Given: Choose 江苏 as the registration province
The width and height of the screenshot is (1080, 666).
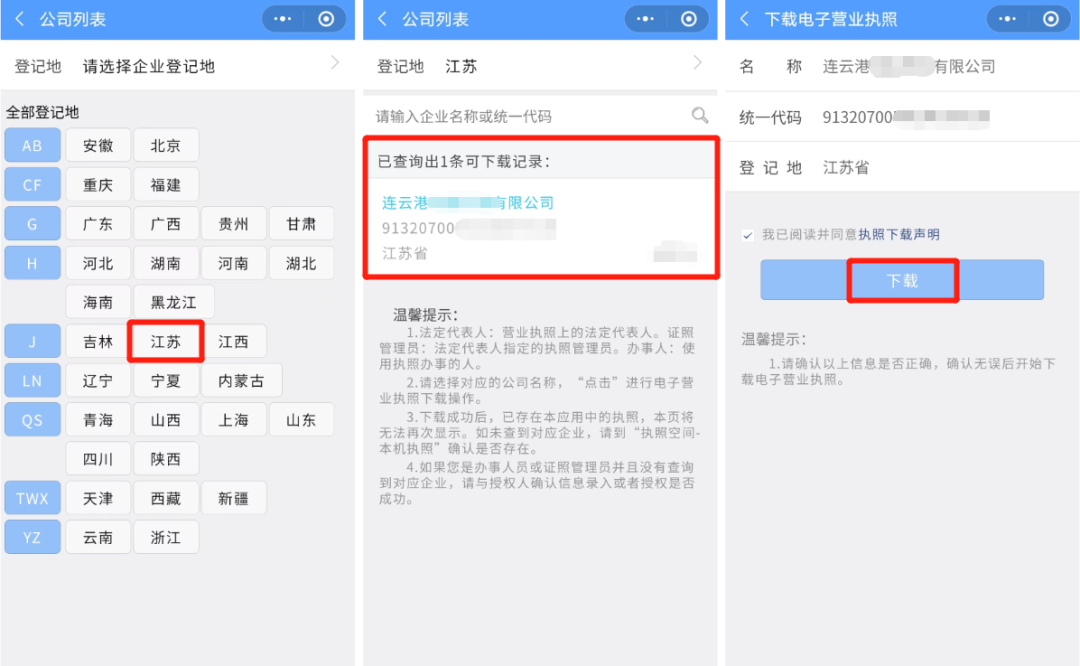Looking at the screenshot, I should click(x=166, y=342).
